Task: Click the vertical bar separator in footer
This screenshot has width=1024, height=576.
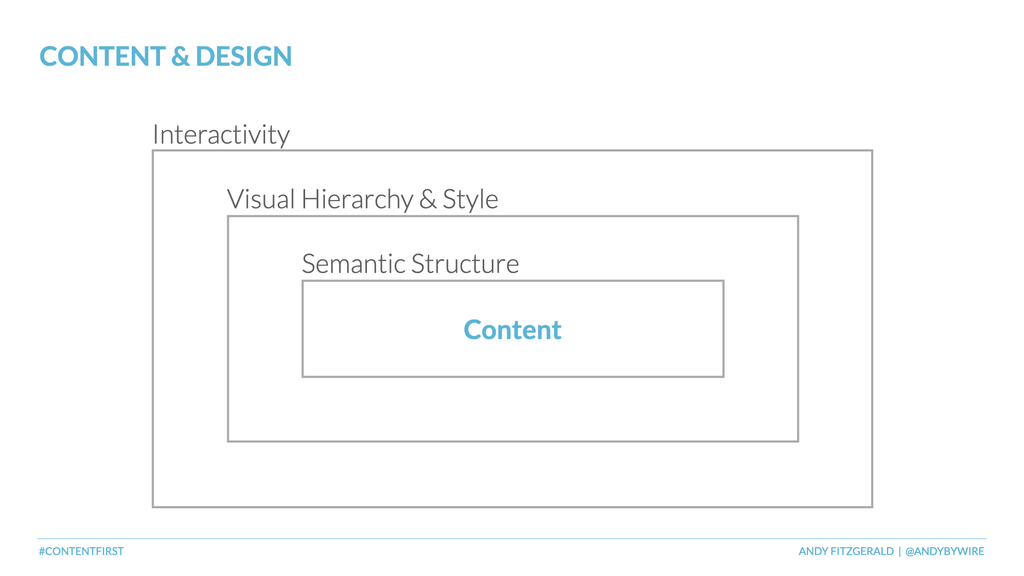Action: coord(899,551)
